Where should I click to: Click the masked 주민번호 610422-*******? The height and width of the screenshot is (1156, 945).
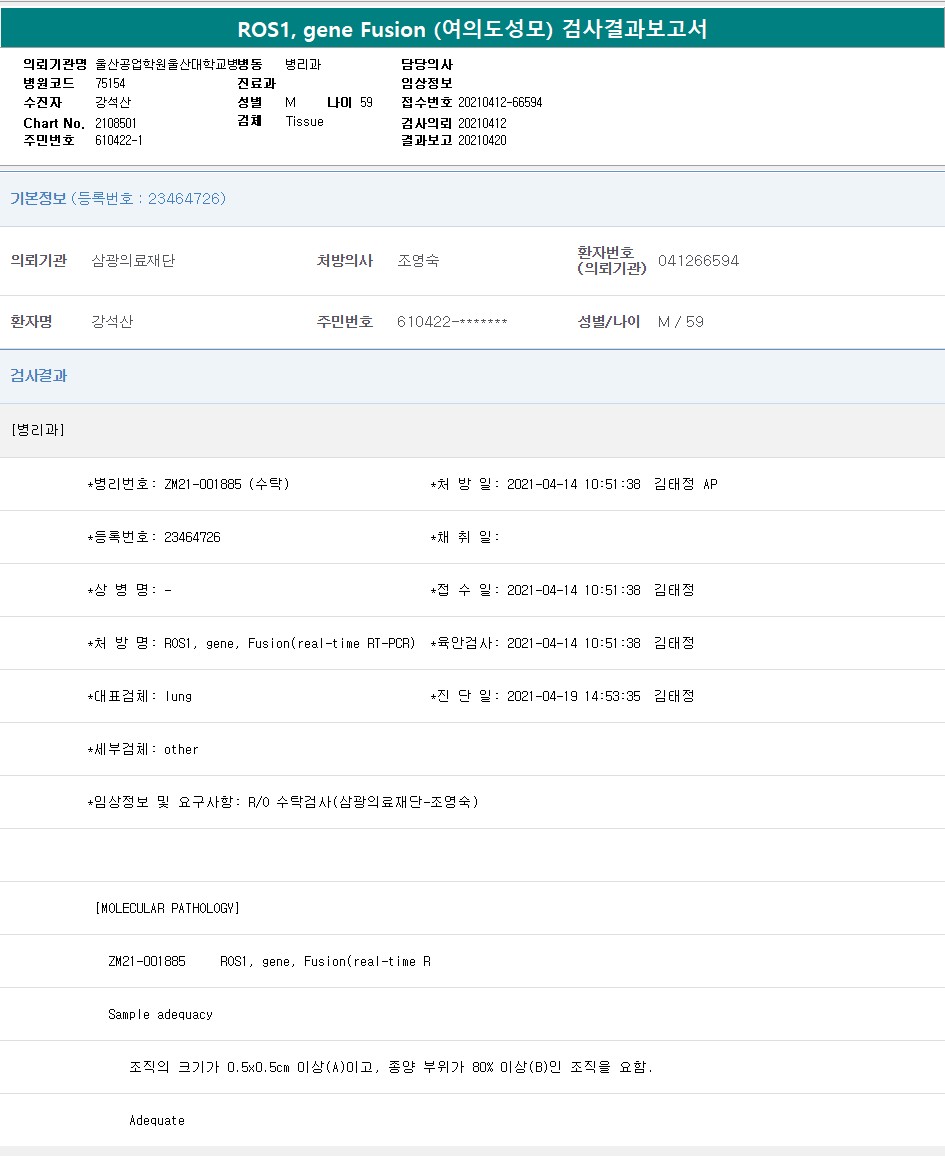pyautogui.click(x=452, y=322)
